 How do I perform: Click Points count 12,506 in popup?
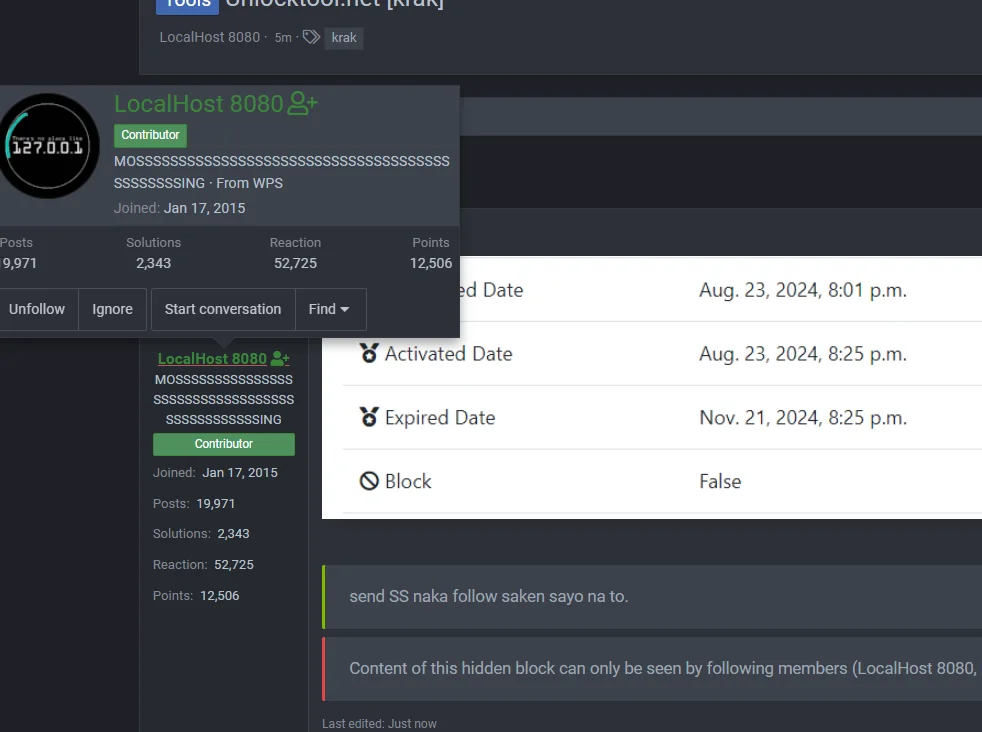pos(431,264)
